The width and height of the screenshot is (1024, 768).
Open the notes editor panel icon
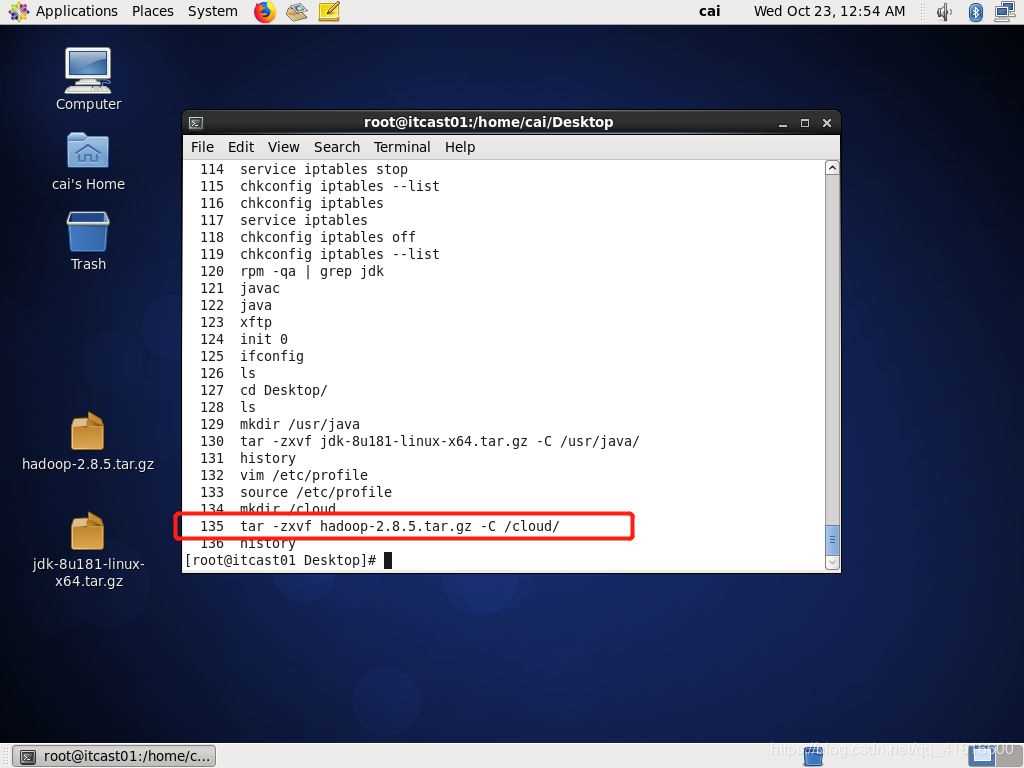329,12
